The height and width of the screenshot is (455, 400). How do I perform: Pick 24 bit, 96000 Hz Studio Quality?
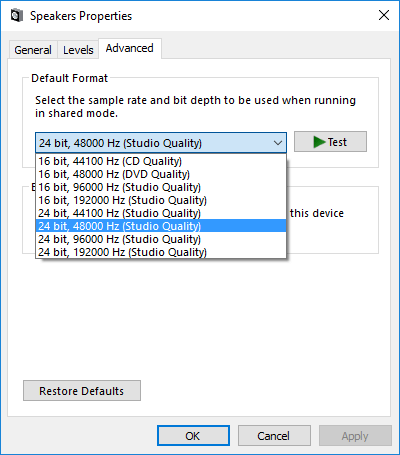click(x=161, y=239)
